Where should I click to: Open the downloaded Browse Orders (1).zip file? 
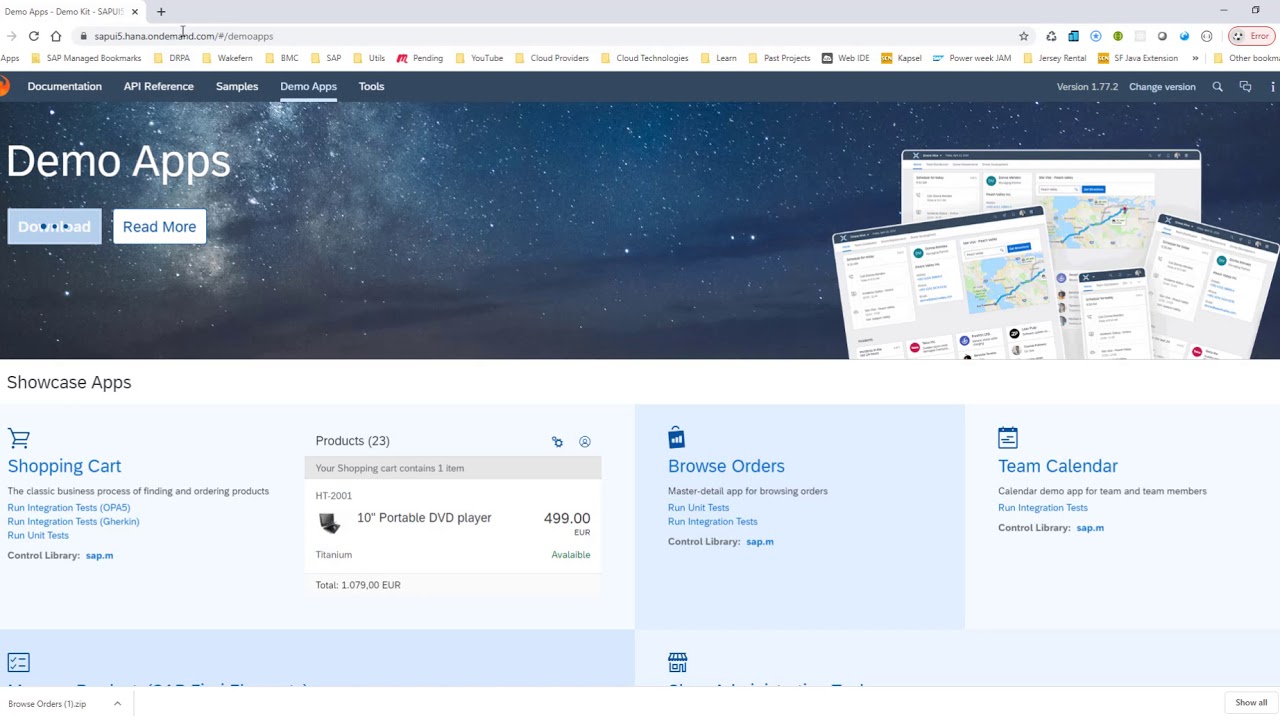pyautogui.click(x=47, y=704)
